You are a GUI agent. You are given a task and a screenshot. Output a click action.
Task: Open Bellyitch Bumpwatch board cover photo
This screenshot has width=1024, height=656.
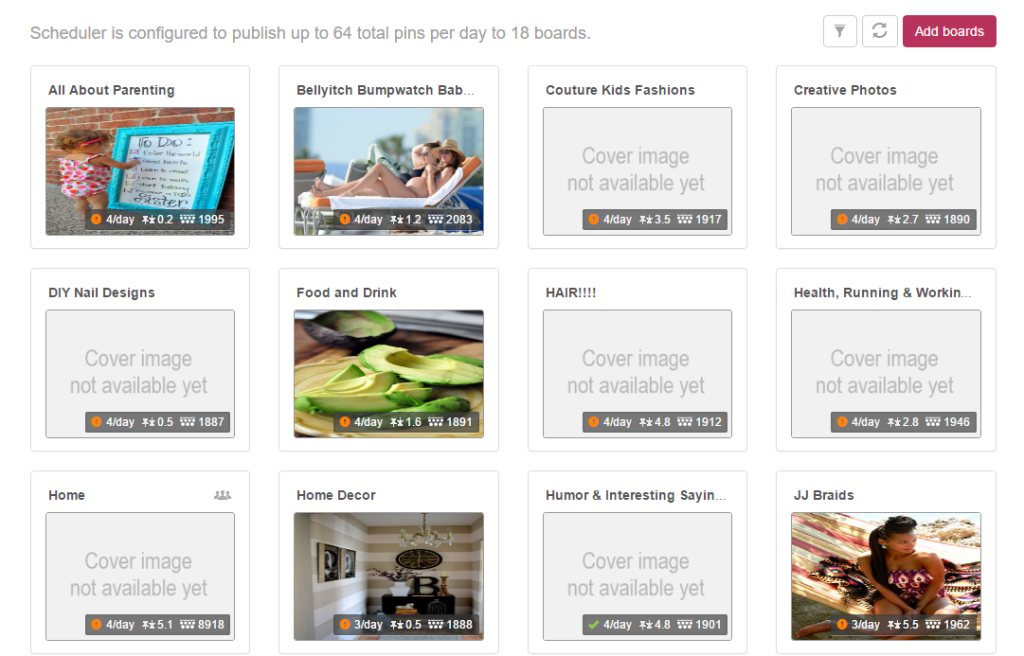click(389, 171)
